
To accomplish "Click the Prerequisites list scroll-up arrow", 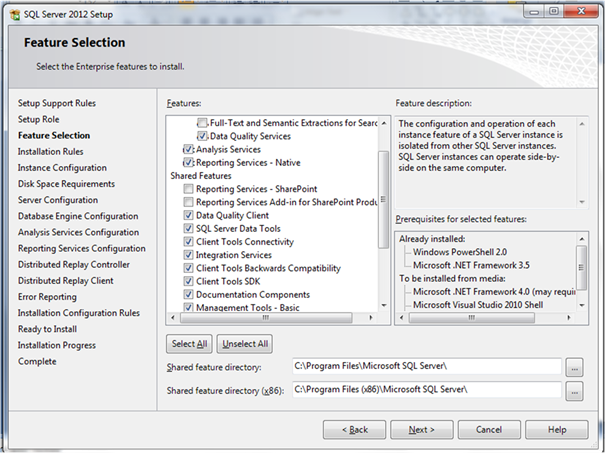I will (582, 239).
